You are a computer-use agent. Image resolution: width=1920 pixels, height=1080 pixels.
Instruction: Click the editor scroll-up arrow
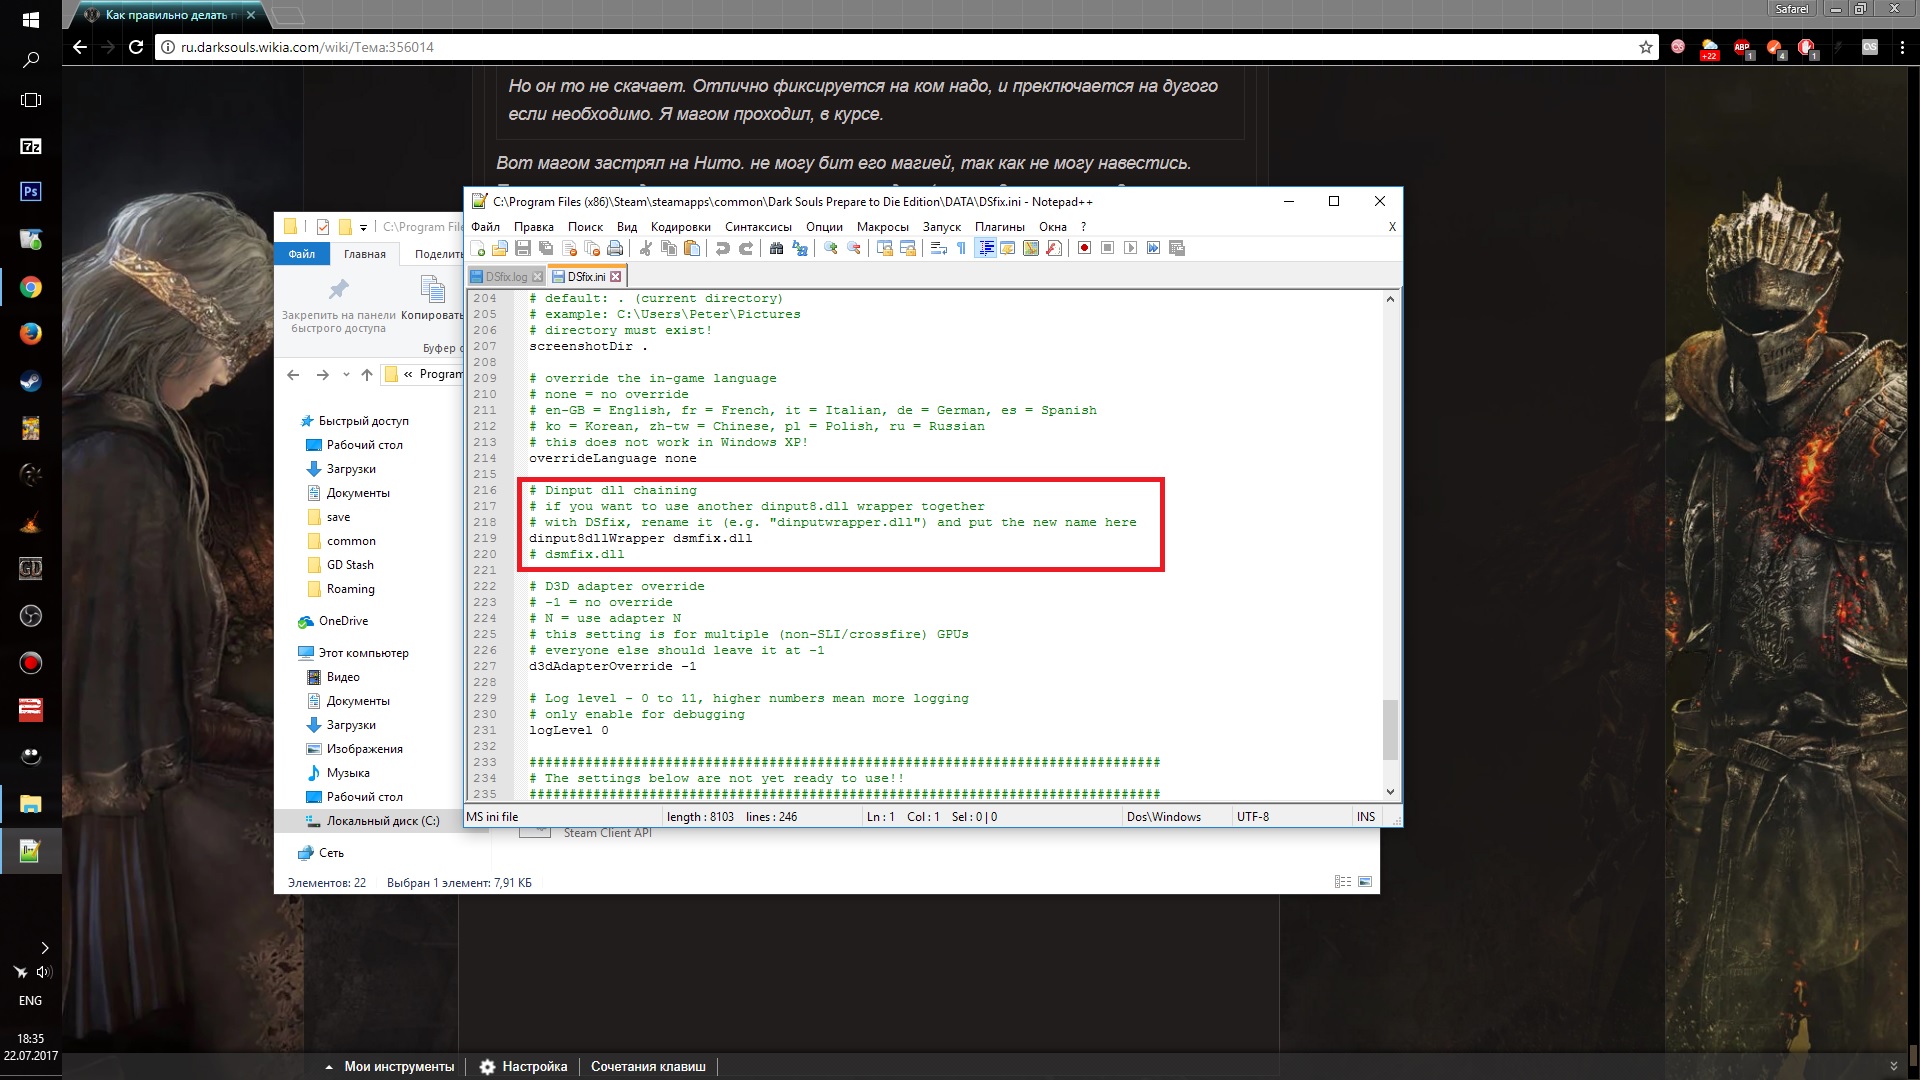coord(1390,299)
